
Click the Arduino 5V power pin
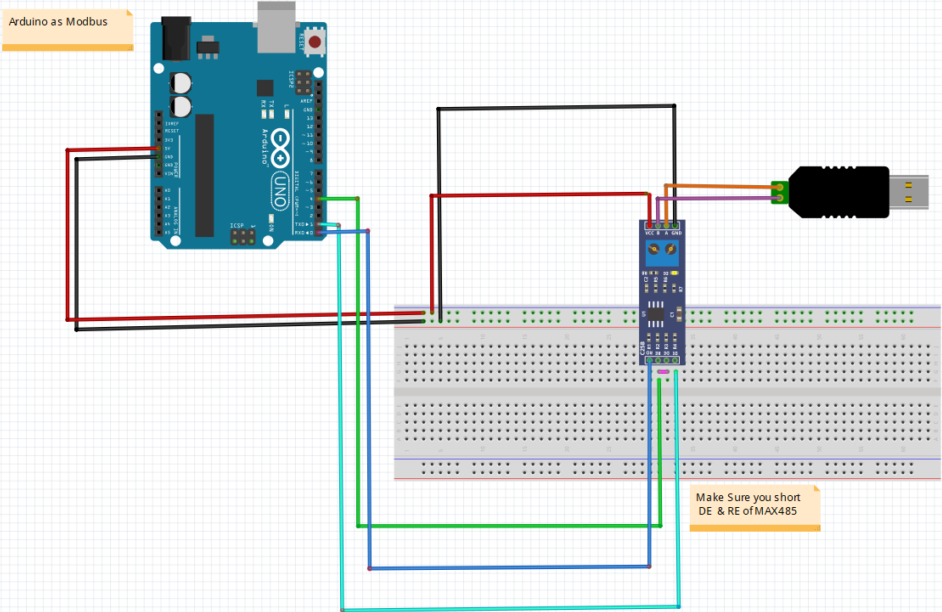[159, 148]
